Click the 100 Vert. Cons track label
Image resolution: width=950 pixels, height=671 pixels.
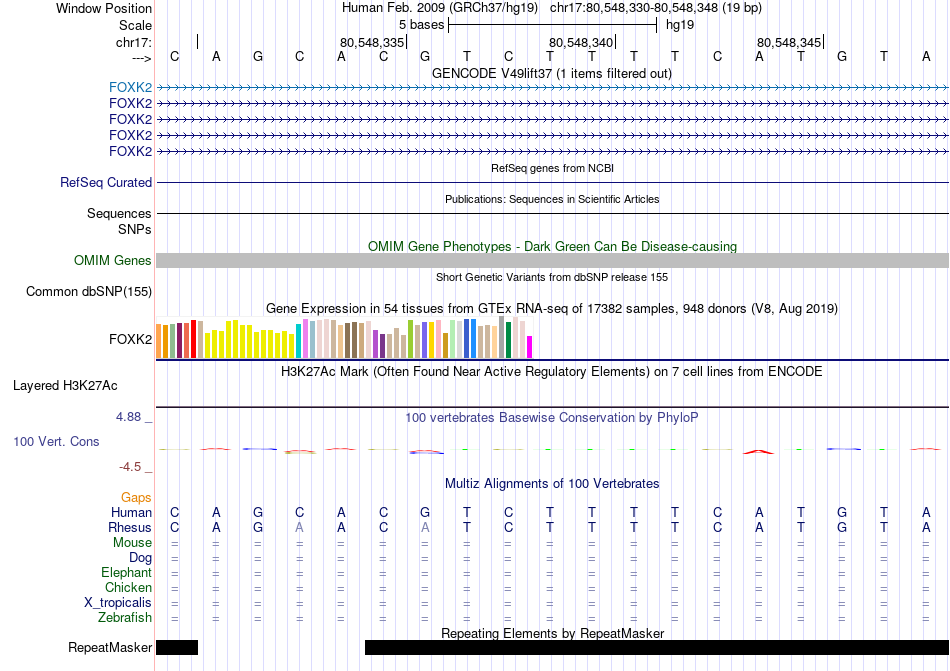coord(56,441)
